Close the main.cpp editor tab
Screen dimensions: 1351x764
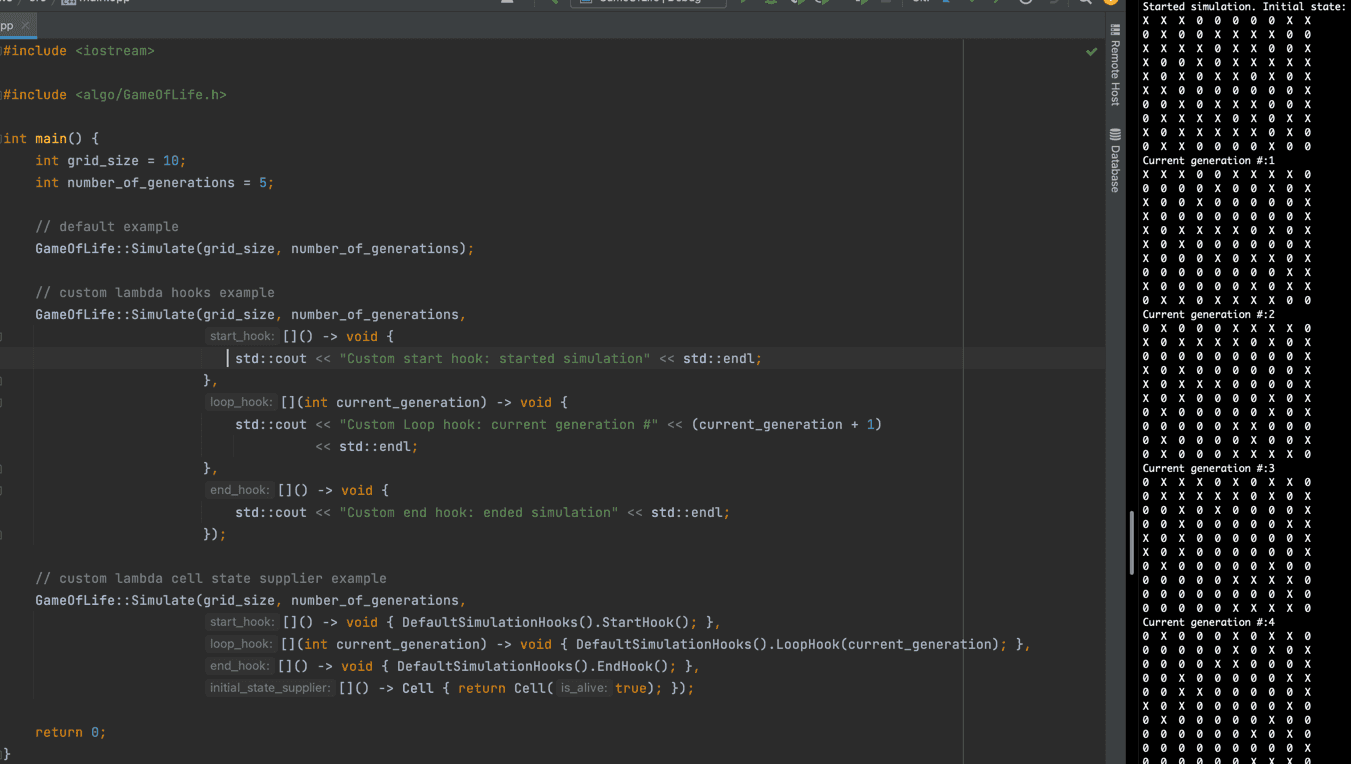[x=26, y=25]
